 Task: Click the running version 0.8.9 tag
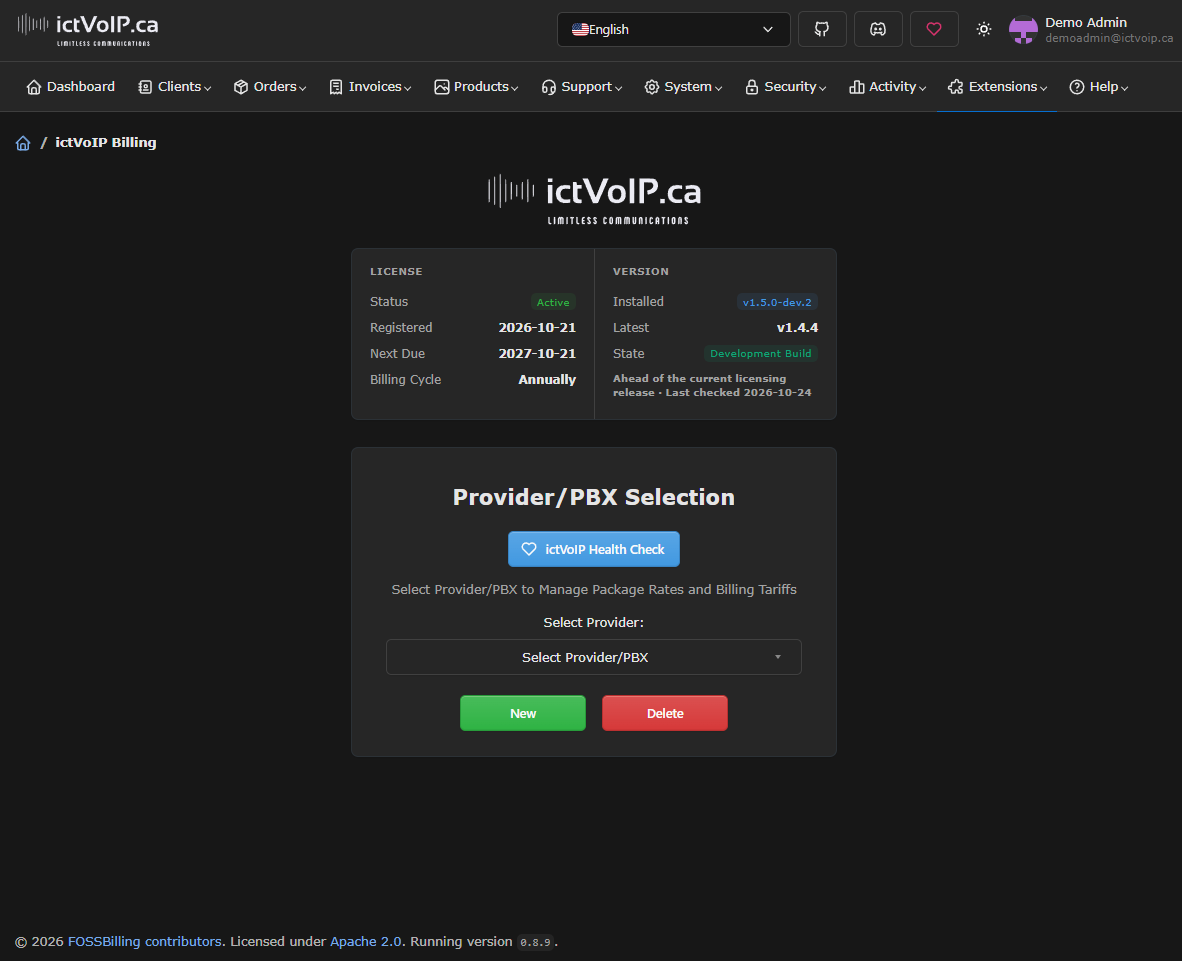(535, 943)
